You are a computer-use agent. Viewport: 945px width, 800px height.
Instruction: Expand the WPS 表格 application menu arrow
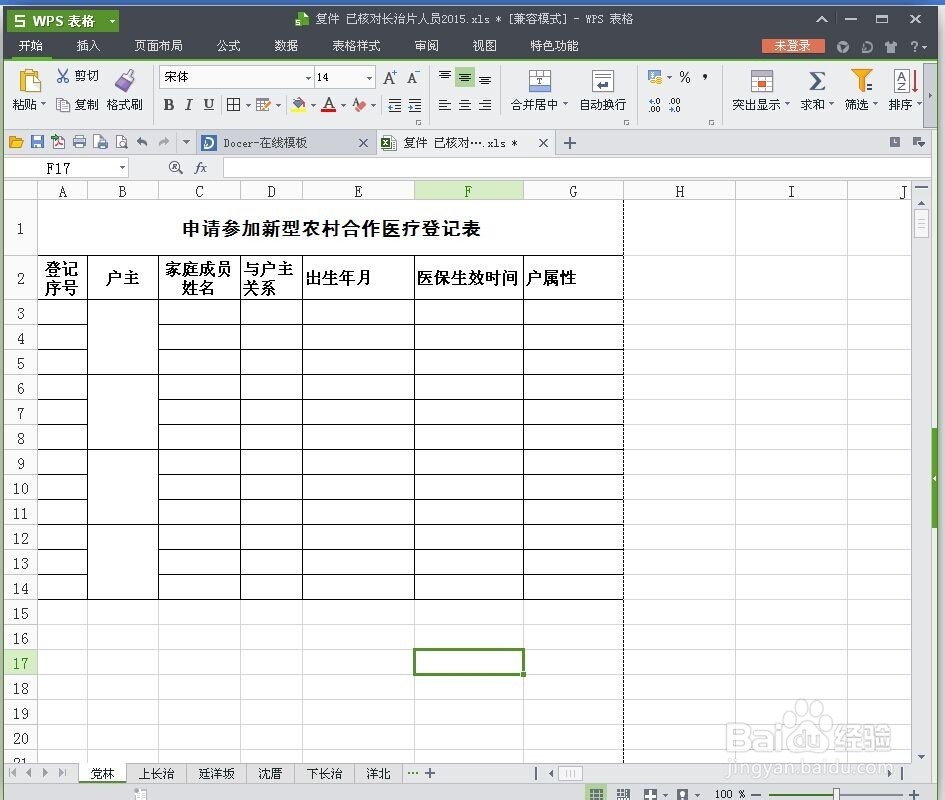112,21
